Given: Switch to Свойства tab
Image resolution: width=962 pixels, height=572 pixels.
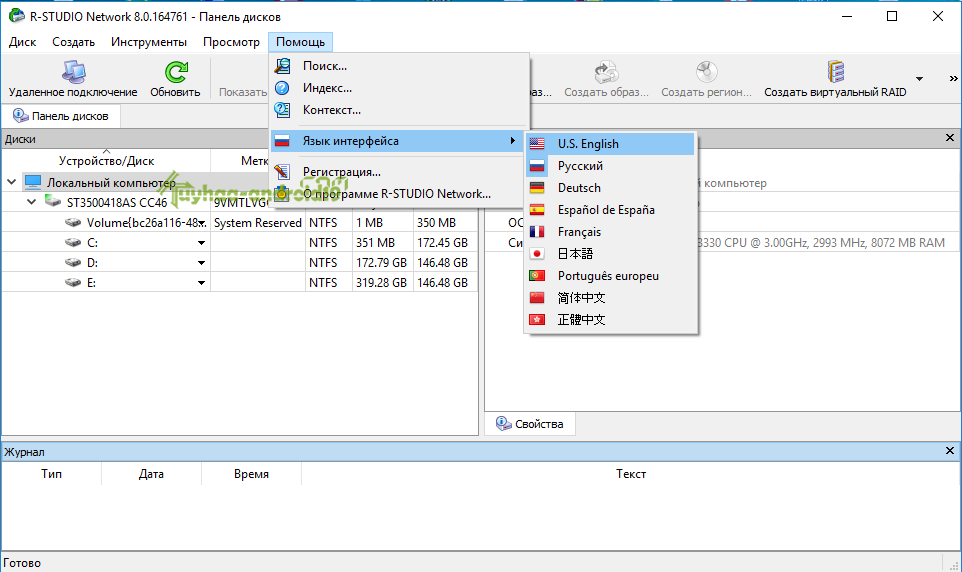Looking at the screenshot, I should 529,424.
